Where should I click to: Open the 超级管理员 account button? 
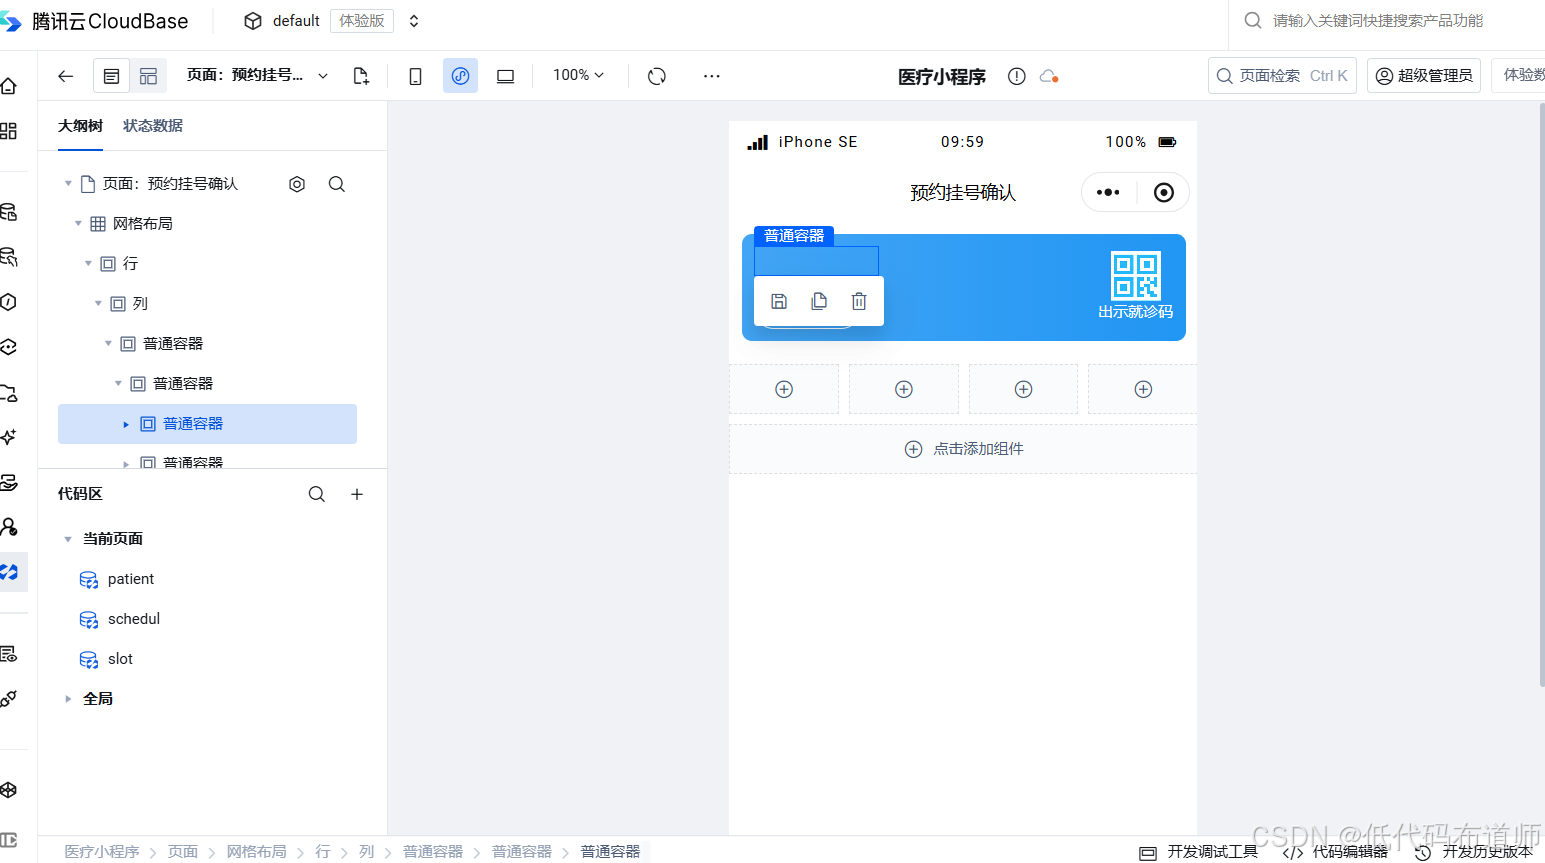pyautogui.click(x=1424, y=75)
